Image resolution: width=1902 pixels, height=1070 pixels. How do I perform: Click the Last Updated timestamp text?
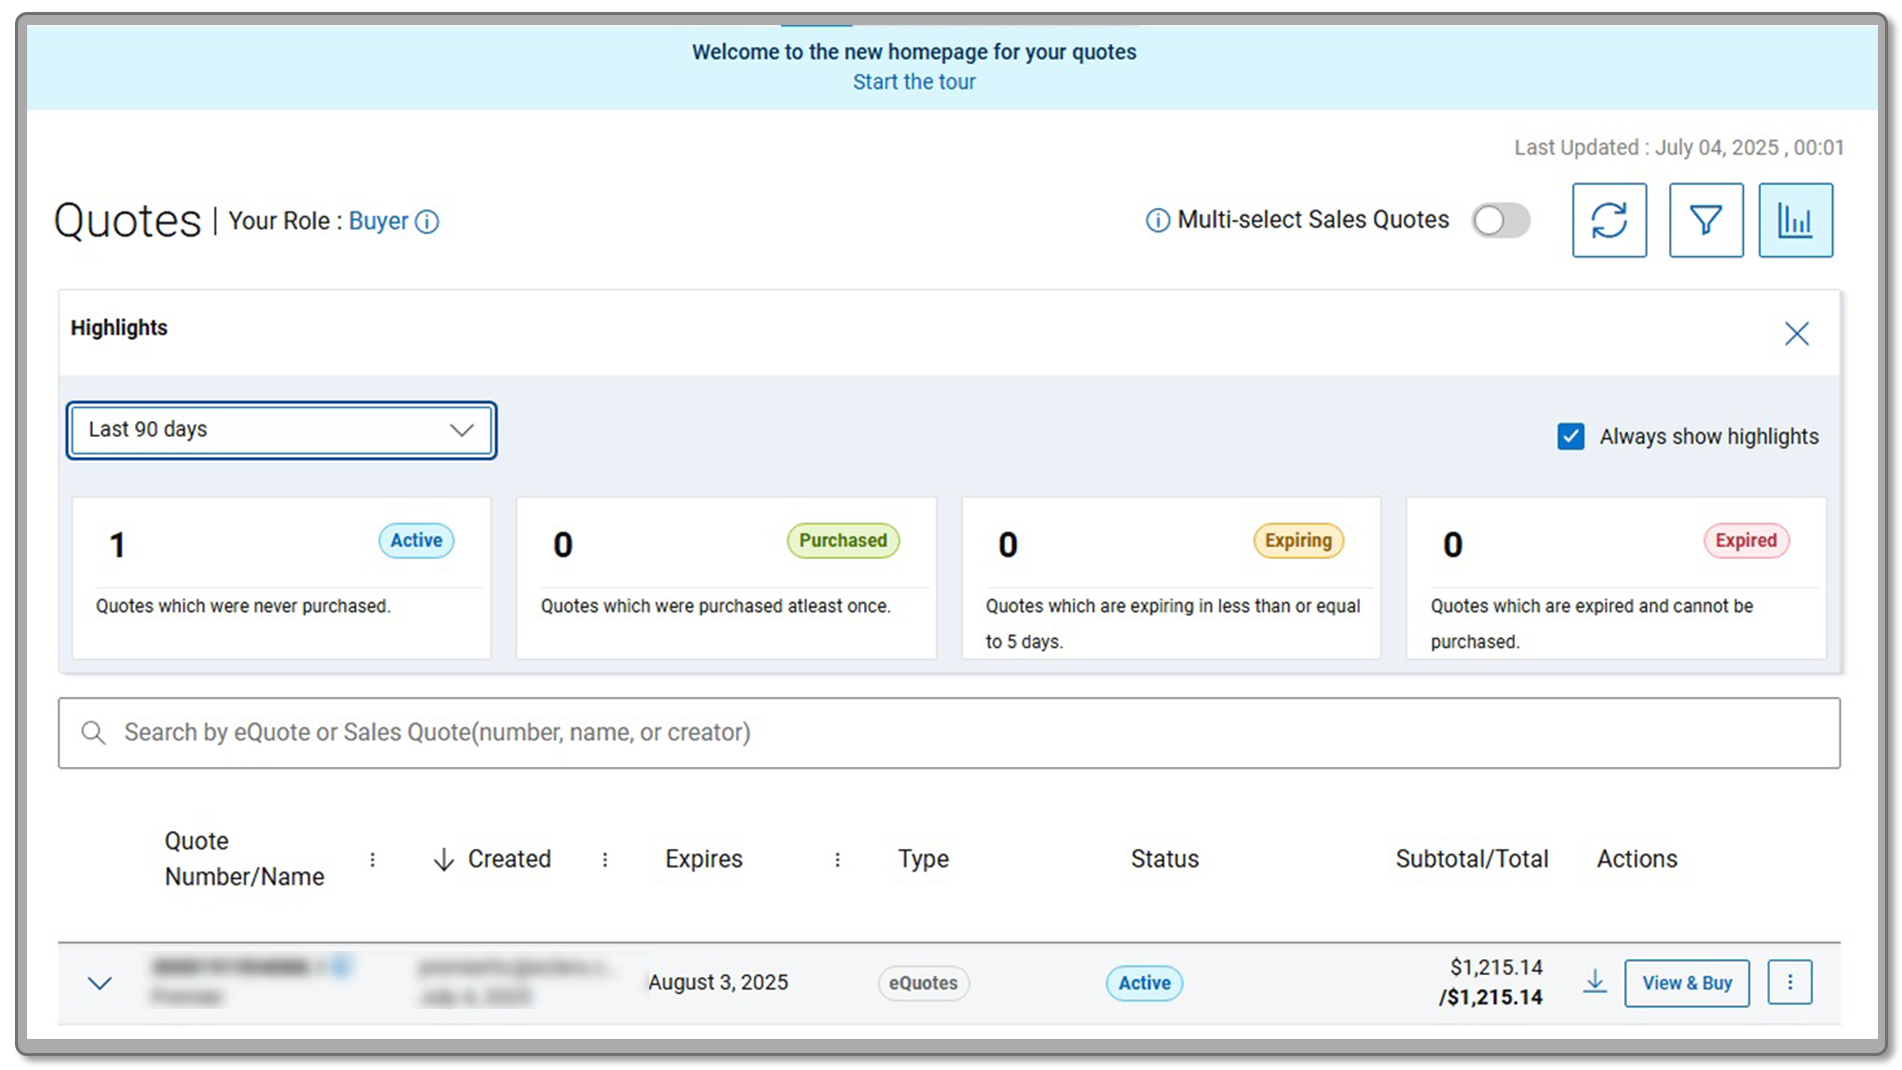pyautogui.click(x=1679, y=148)
